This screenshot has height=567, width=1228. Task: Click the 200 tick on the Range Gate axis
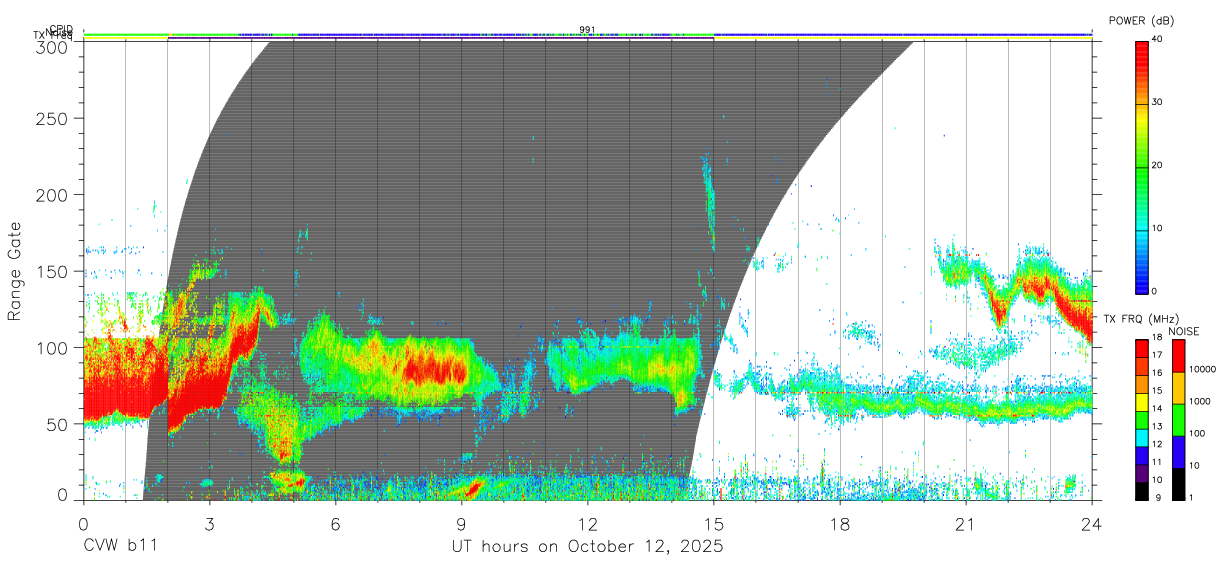54,194
